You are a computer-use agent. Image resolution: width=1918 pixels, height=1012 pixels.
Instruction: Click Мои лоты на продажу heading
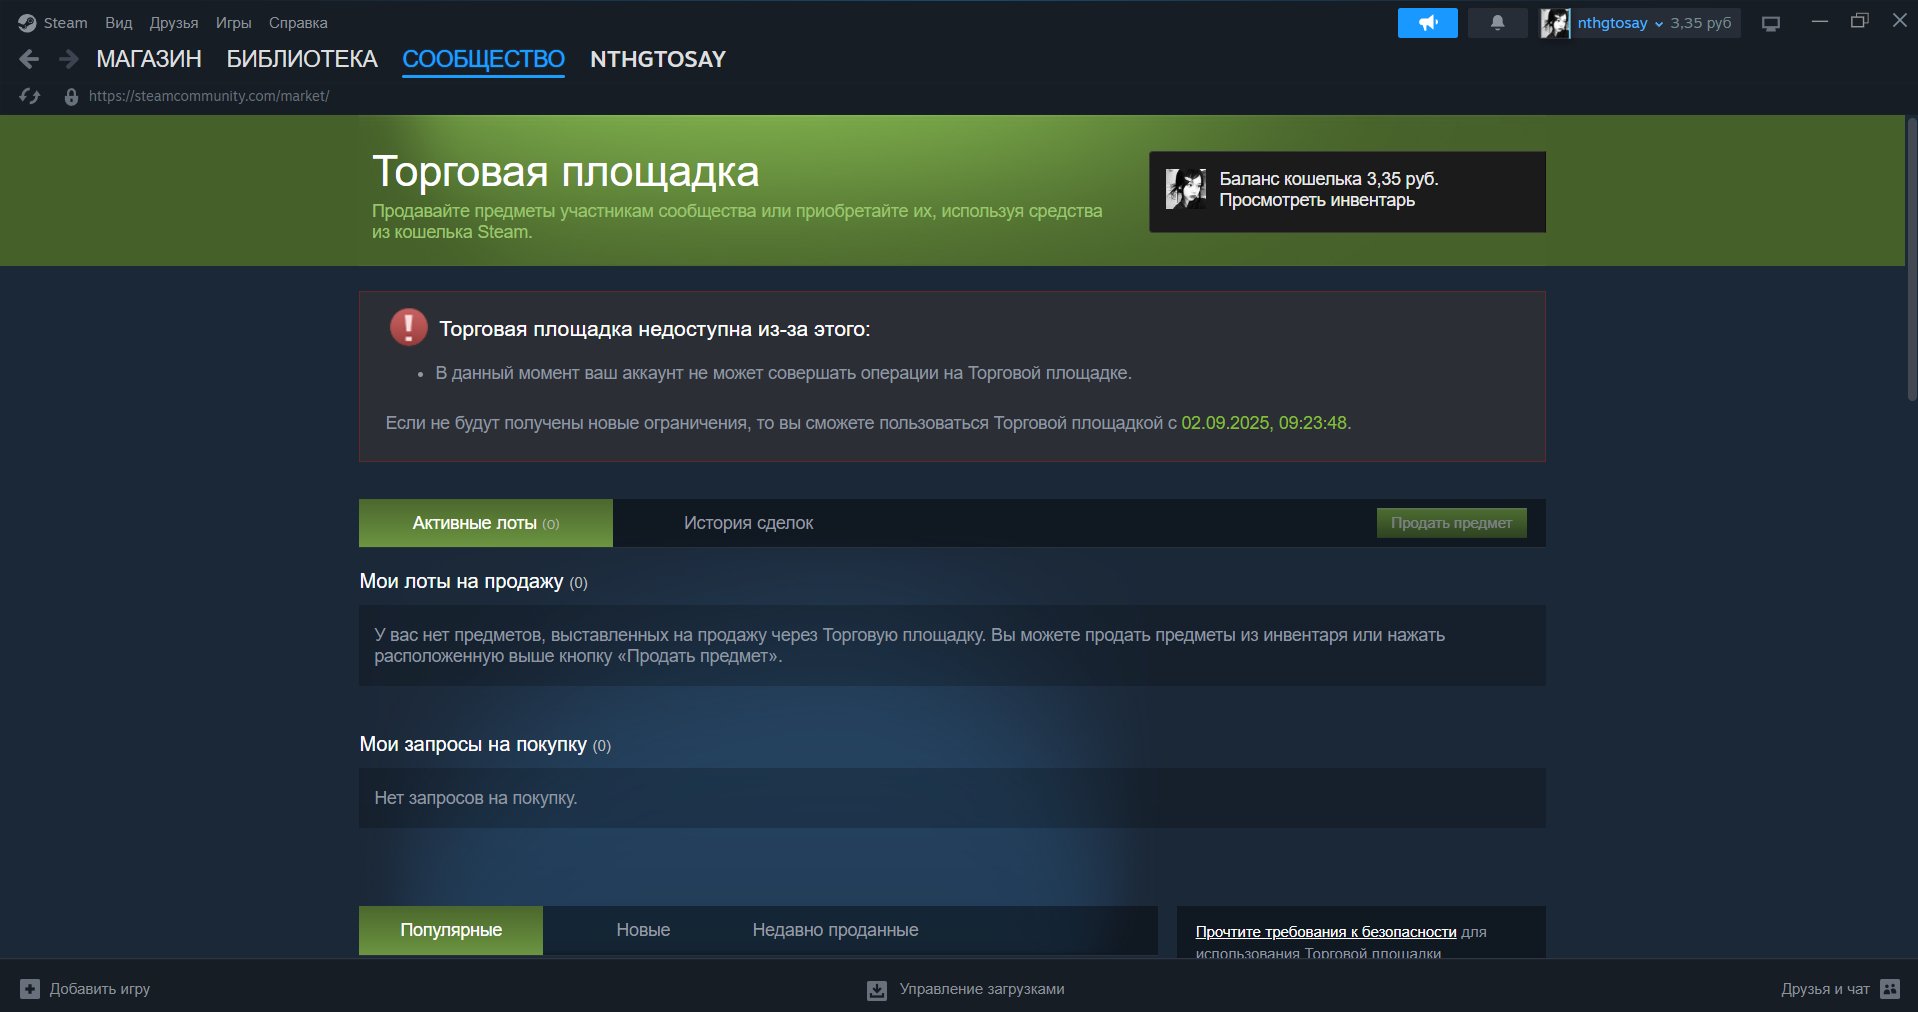tap(461, 581)
